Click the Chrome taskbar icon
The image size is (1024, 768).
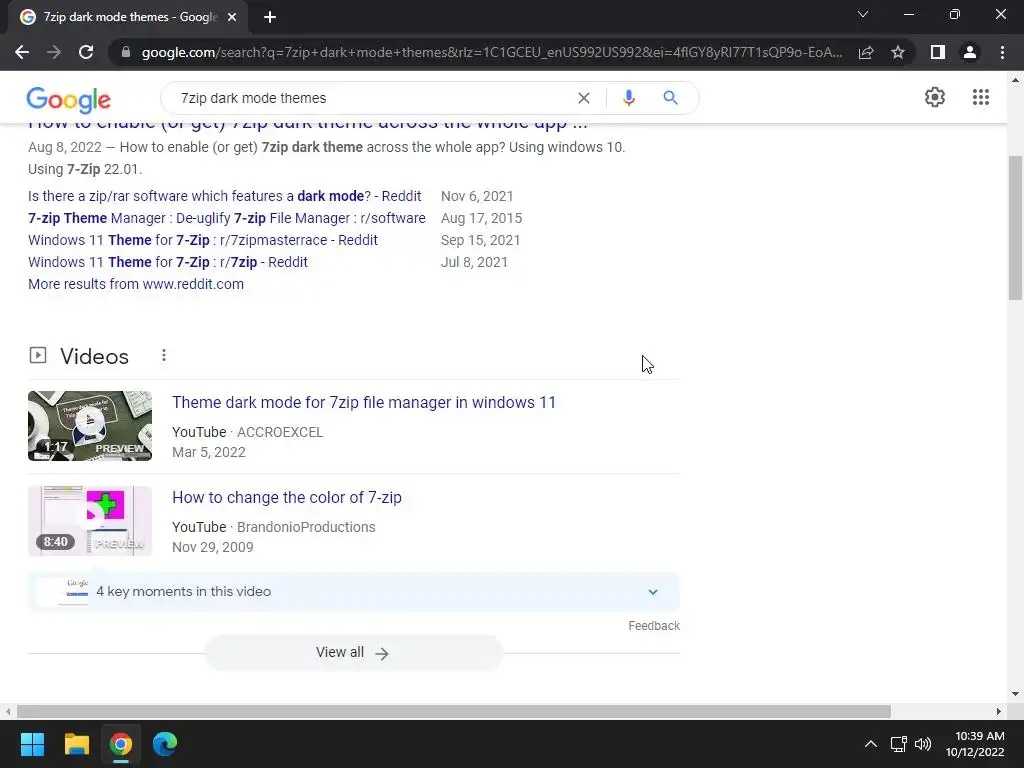click(x=121, y=744)
